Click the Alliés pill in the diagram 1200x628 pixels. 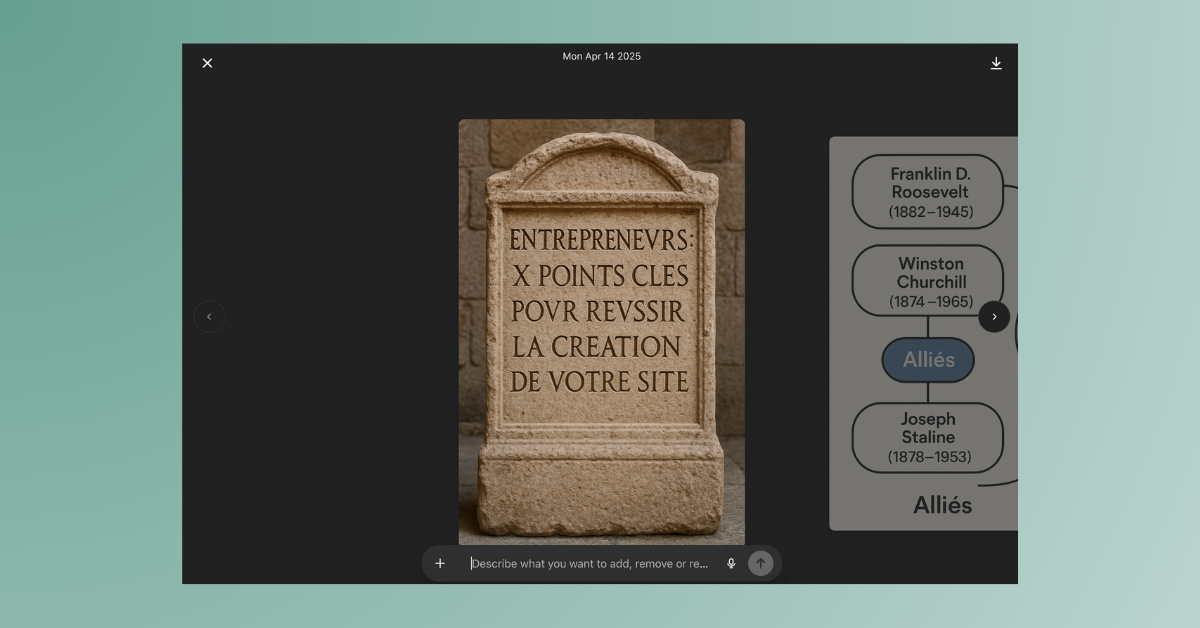[x=928, y=360]
